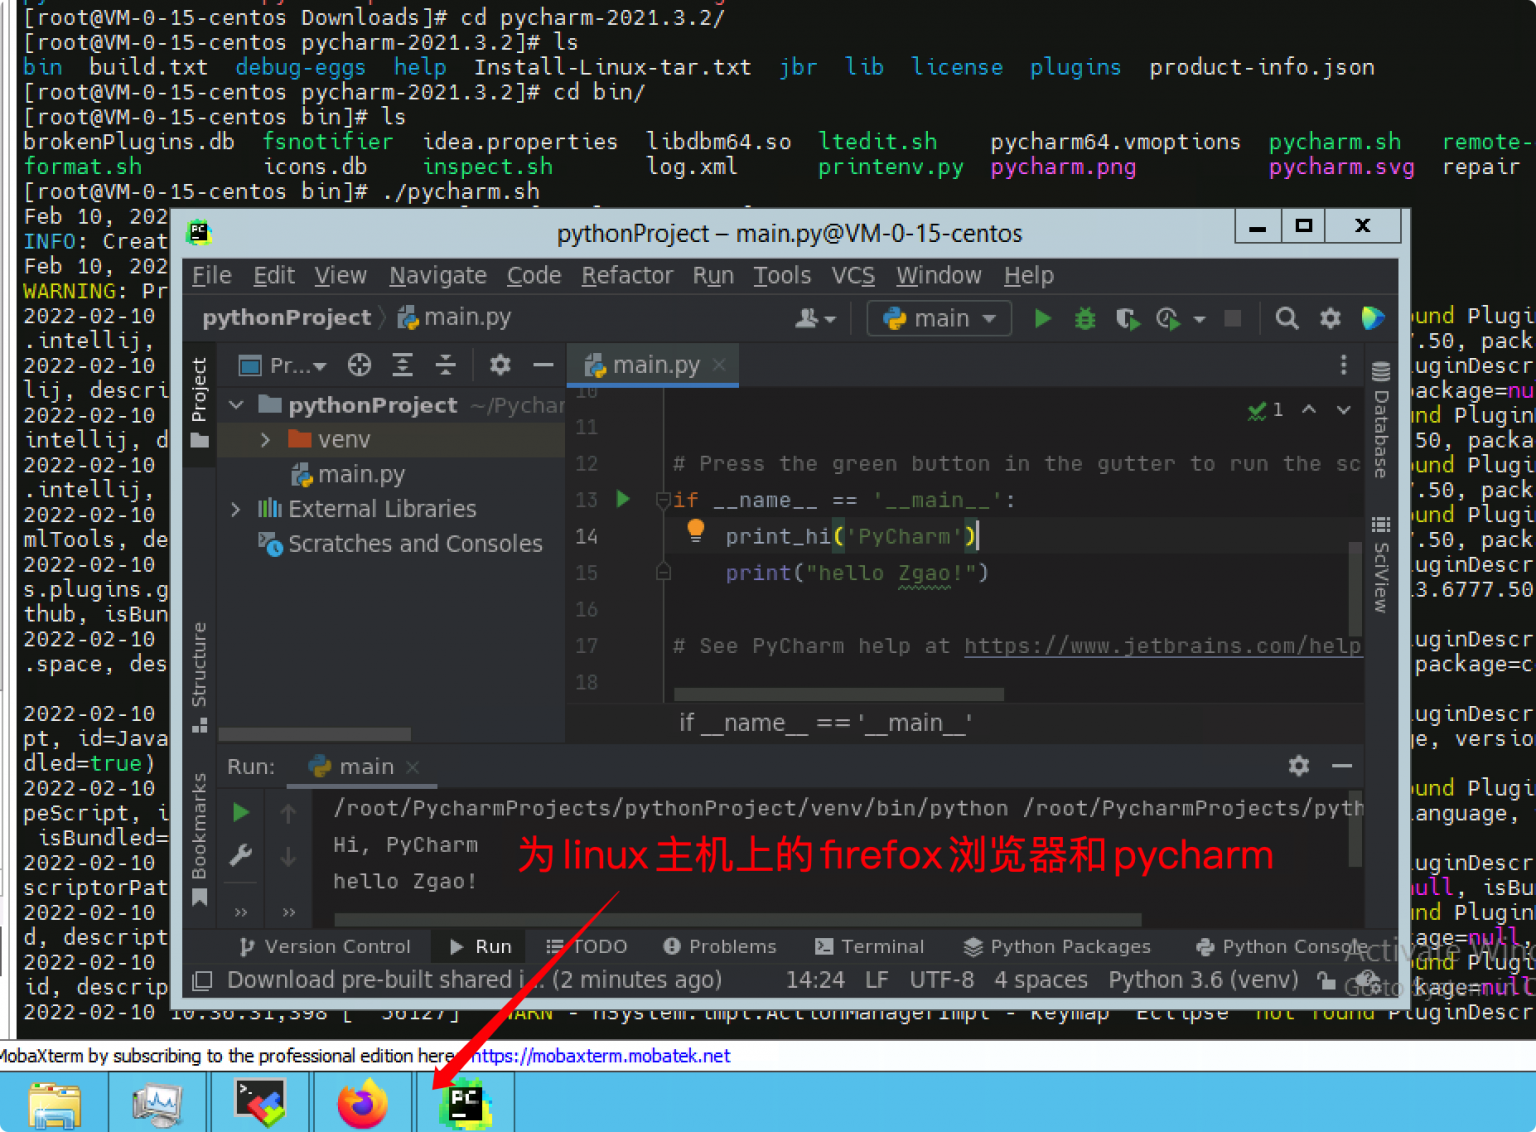Run the main configuration with the green play button
This screenshot has height=1132, width=1536.
point(1042,318)
